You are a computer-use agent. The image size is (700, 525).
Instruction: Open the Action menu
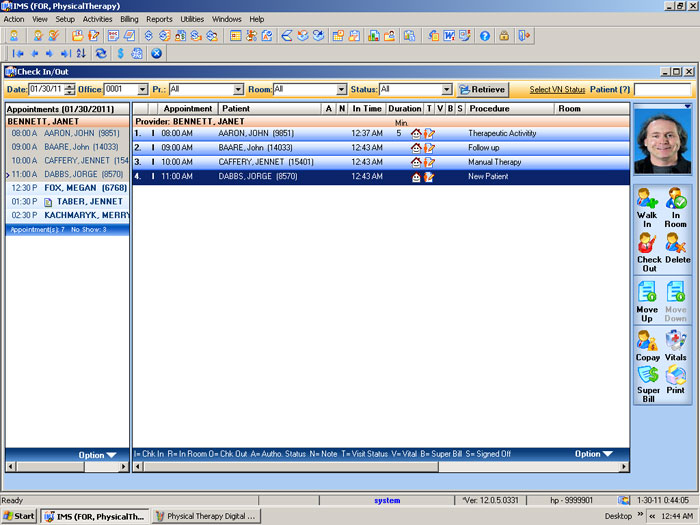[x=14, y=19]
